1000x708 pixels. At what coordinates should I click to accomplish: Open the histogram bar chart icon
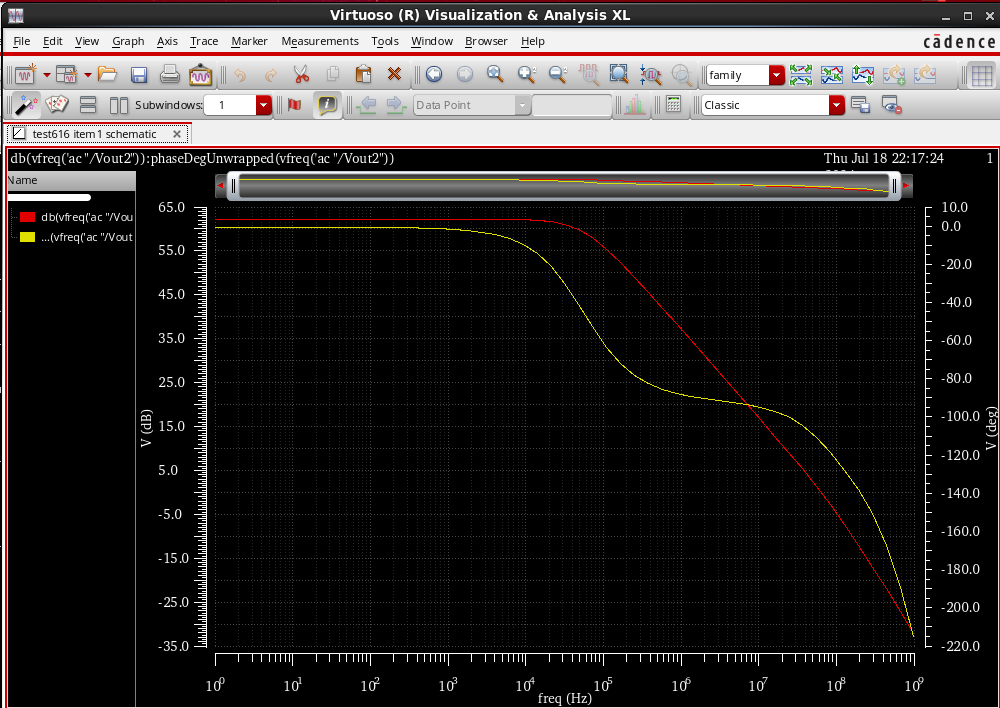point(634,105)
